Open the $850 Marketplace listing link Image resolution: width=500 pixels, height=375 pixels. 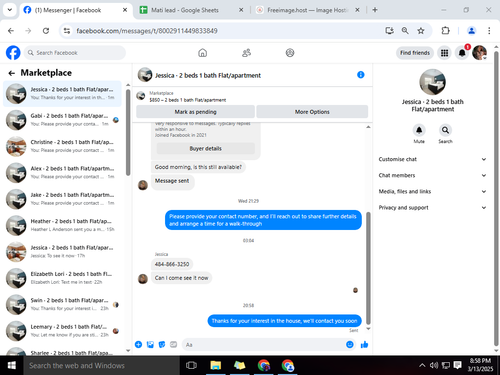pos(188,100)
